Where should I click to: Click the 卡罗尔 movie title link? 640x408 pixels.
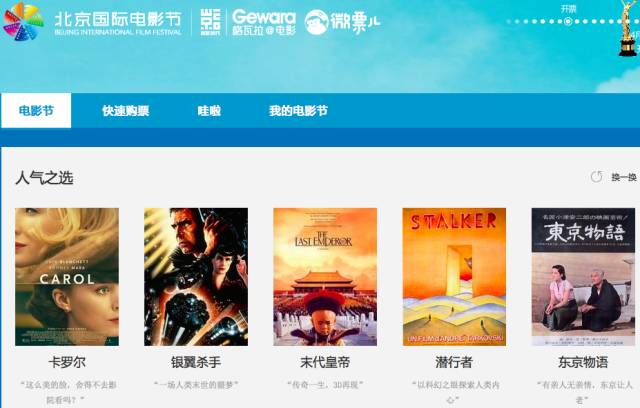(67, 362)
